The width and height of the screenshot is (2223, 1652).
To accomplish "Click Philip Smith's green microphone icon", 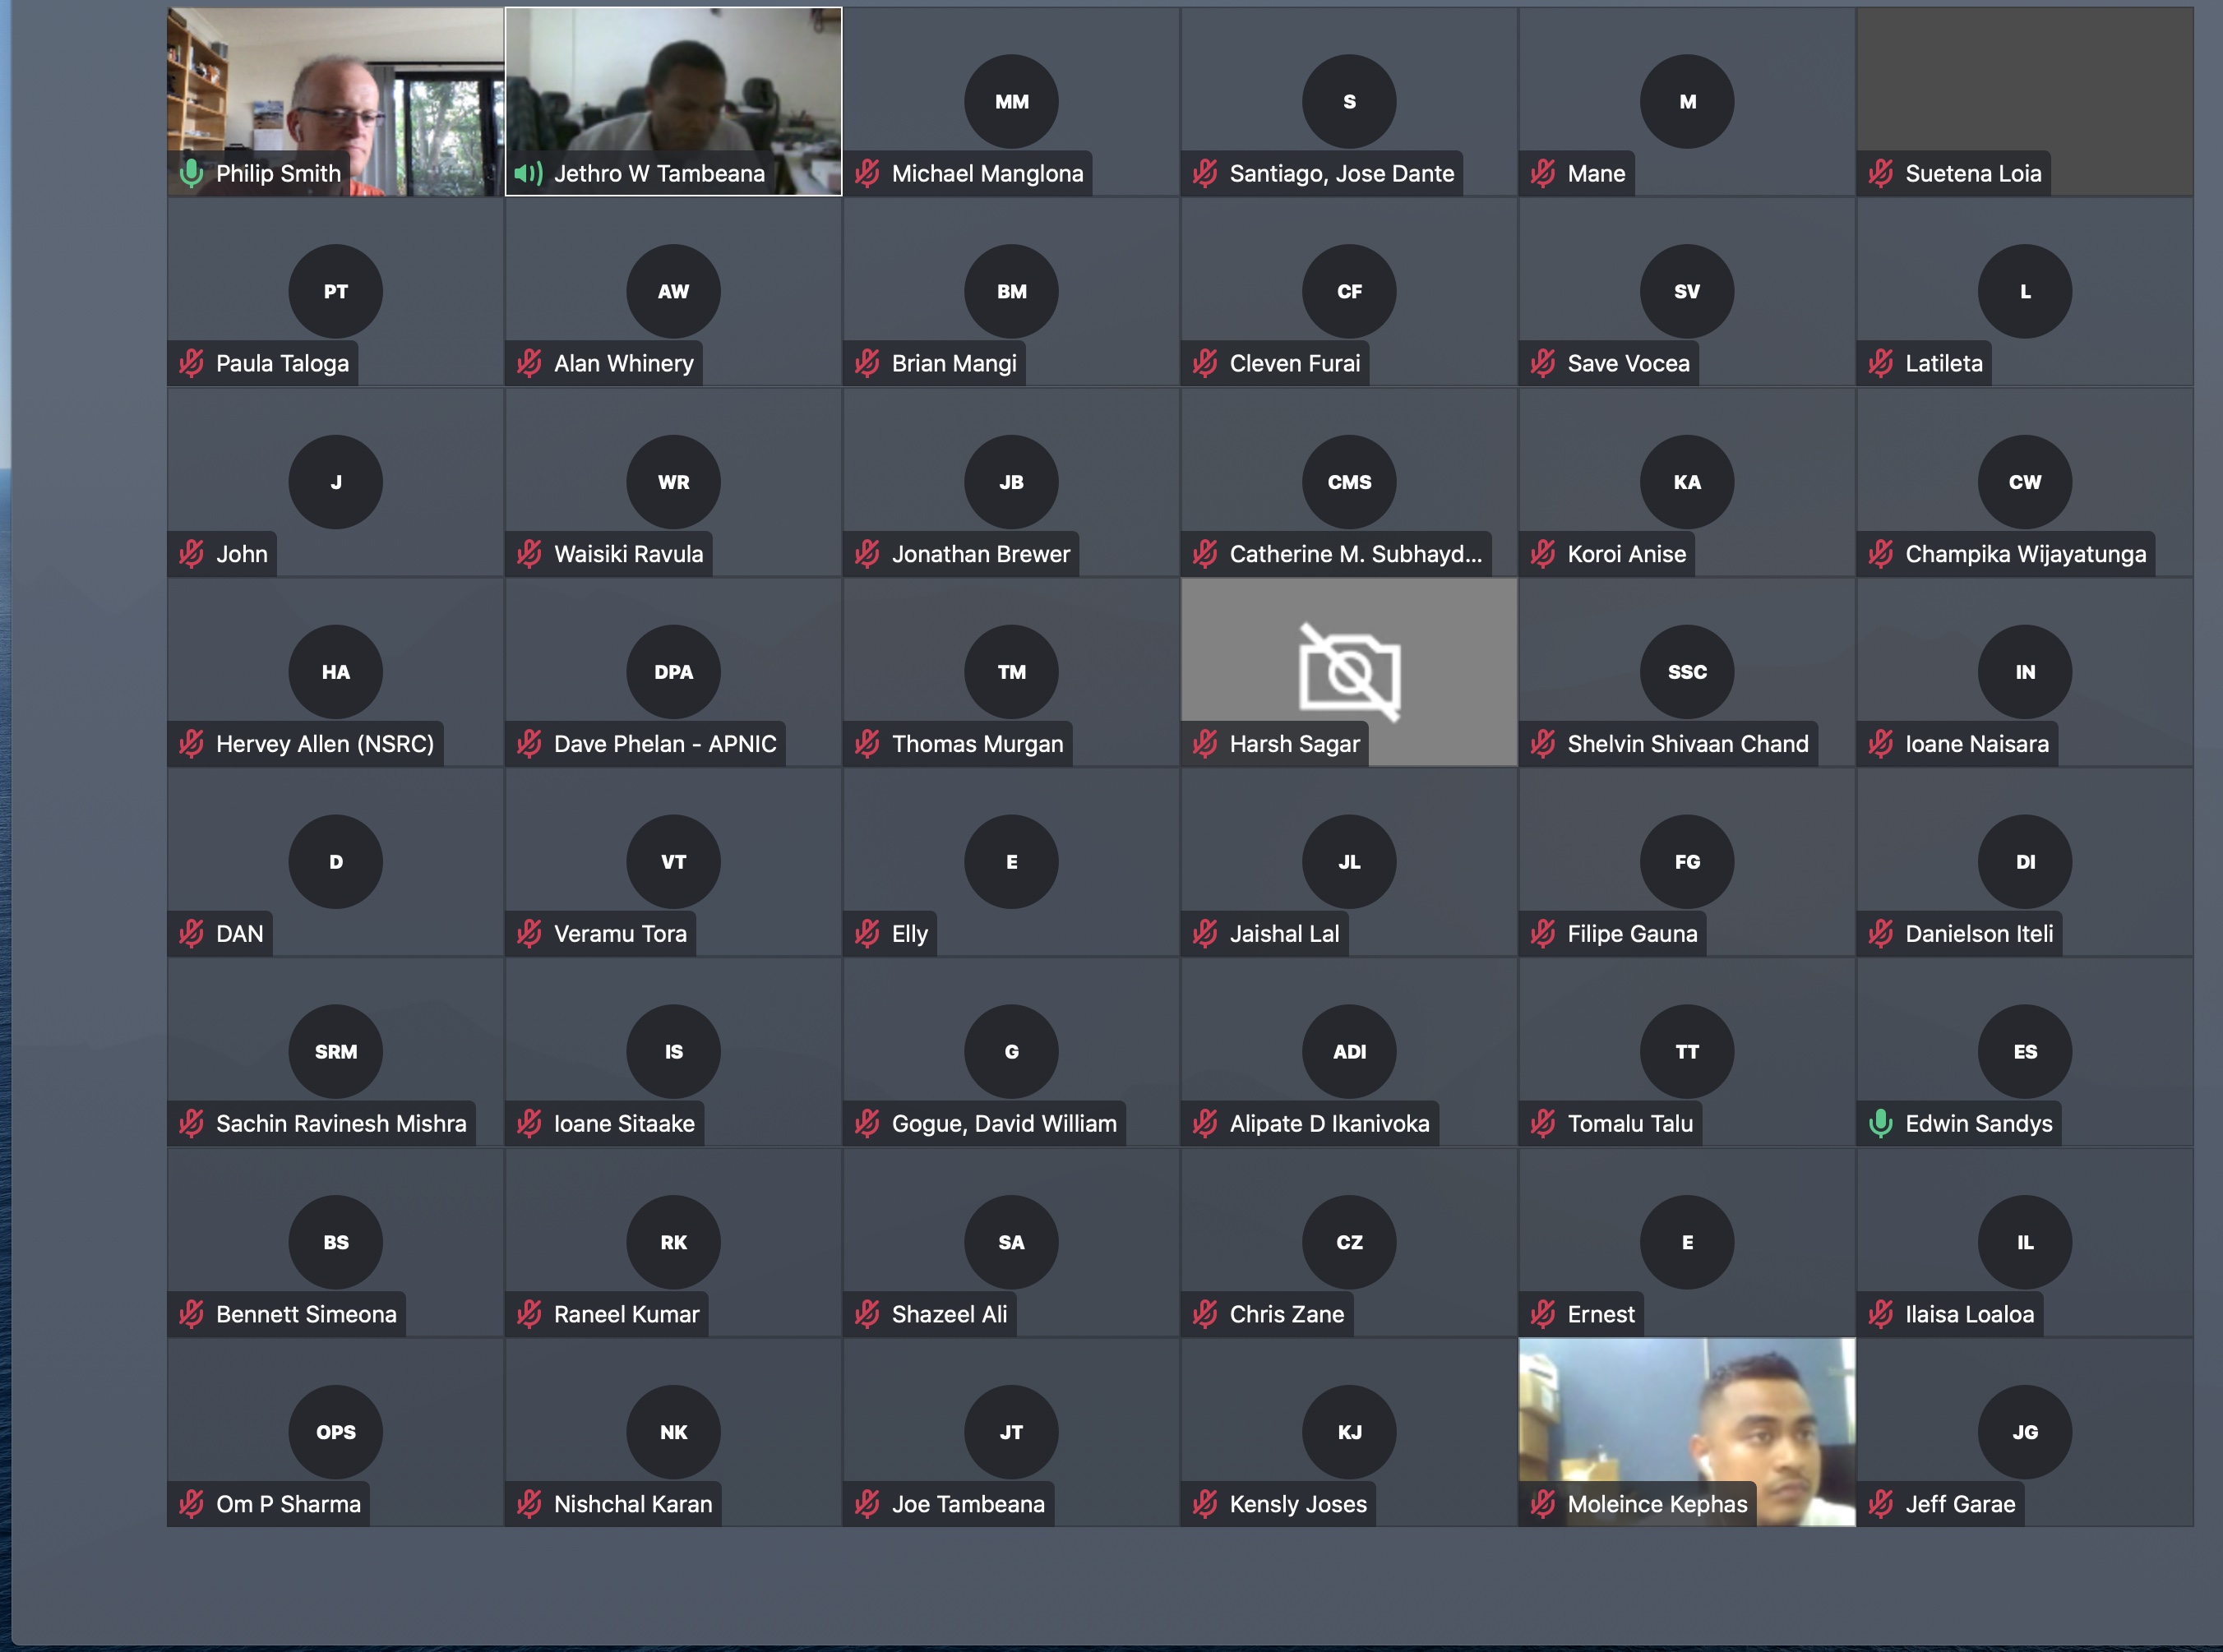I will click(191, 173).
